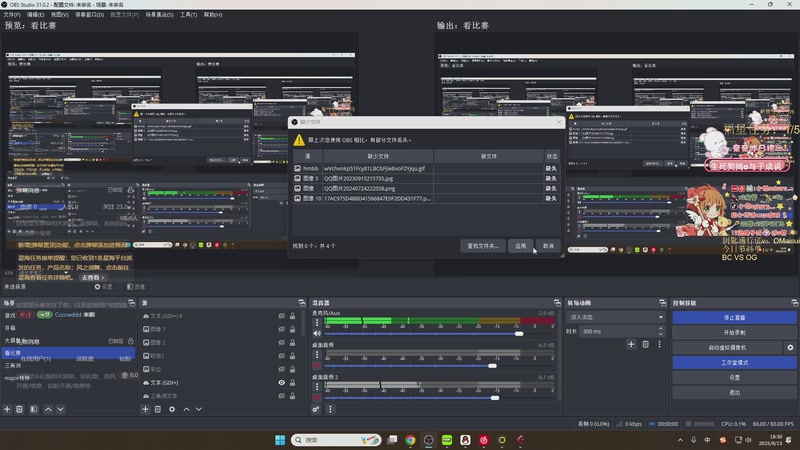Open 工具(T) menu
This screenshot has width=800, height=450.
click(188, 15)
